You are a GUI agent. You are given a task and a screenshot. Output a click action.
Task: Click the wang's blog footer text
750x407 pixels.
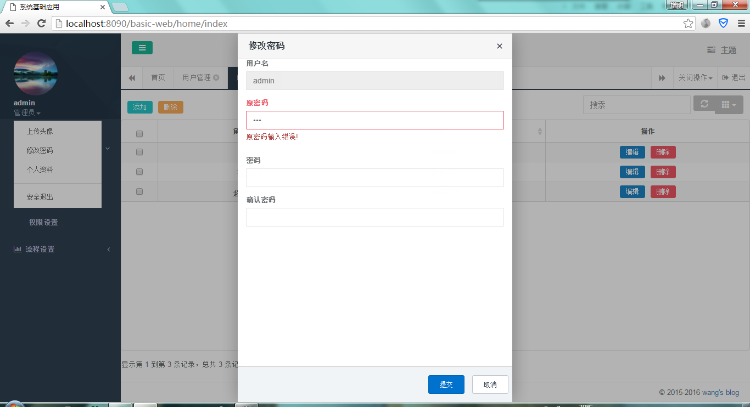(x=720, y=392)
